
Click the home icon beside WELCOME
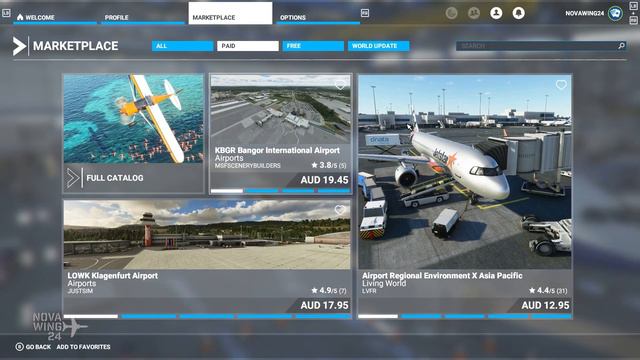tap(20, 17)
